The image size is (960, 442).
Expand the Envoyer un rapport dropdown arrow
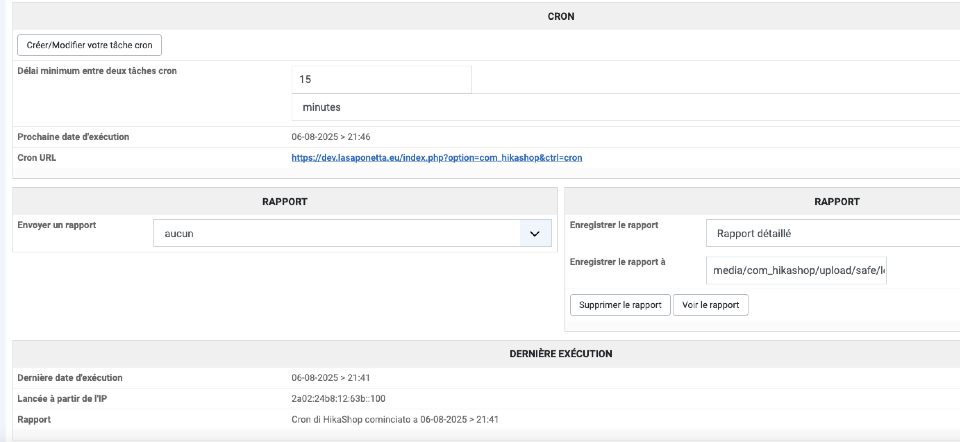(x=534, y=233)
